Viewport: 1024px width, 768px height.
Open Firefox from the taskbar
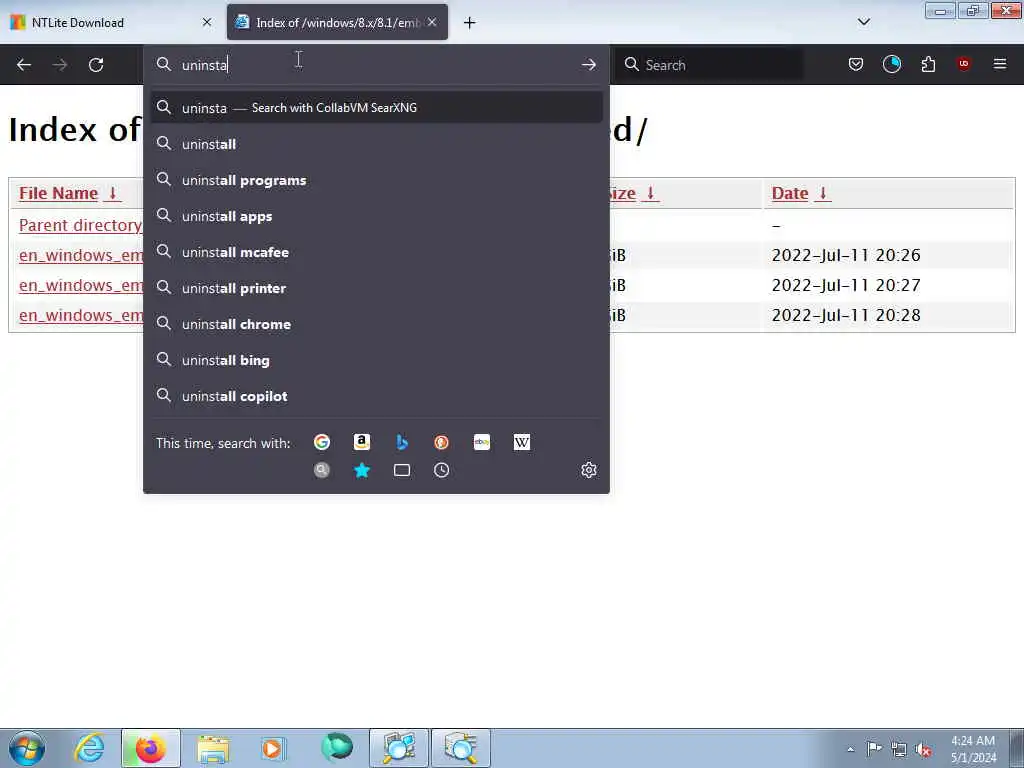click(150, 748)
